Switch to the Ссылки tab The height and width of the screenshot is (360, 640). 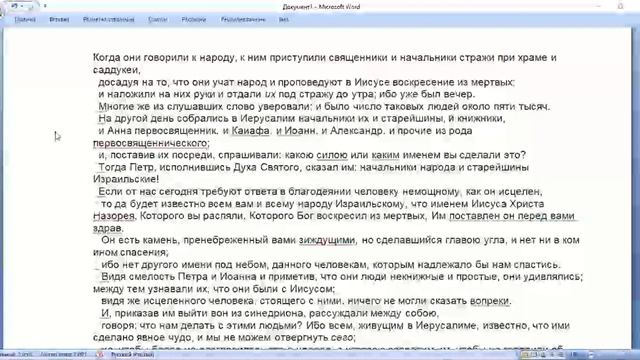pyautogui.click(x=158, y=19)
